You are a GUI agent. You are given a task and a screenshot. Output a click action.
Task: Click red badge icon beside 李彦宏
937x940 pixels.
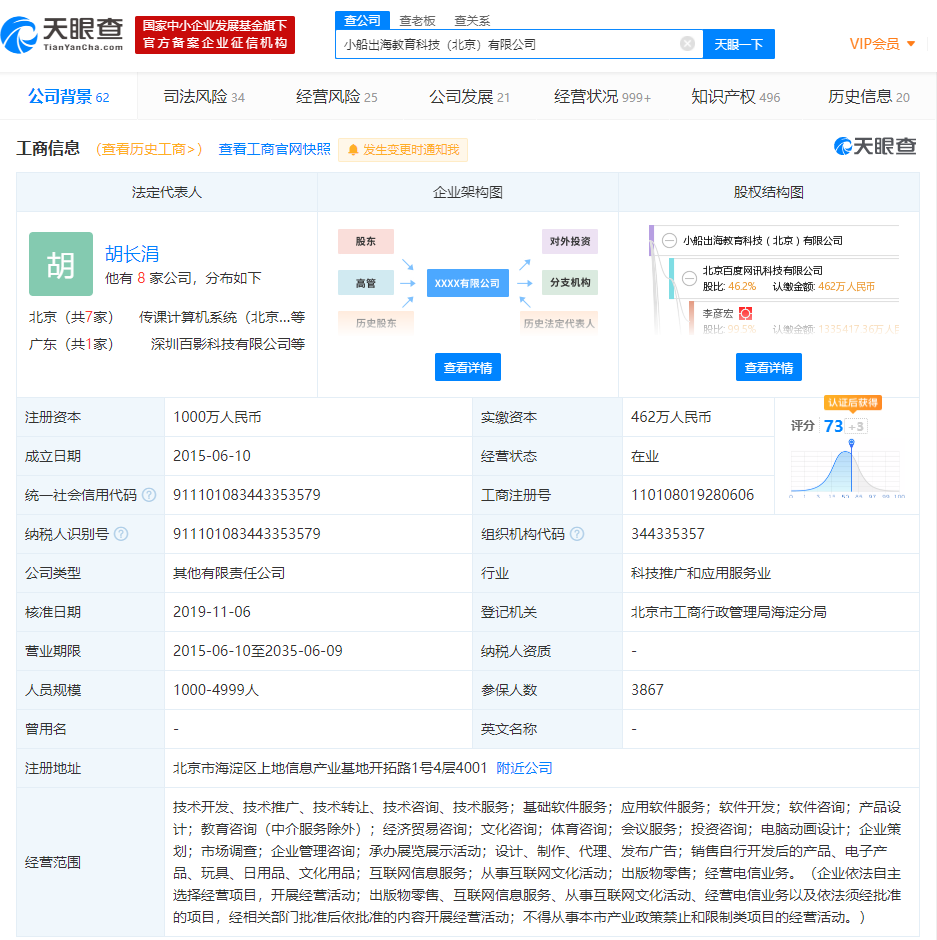click(x=745, y=313)
